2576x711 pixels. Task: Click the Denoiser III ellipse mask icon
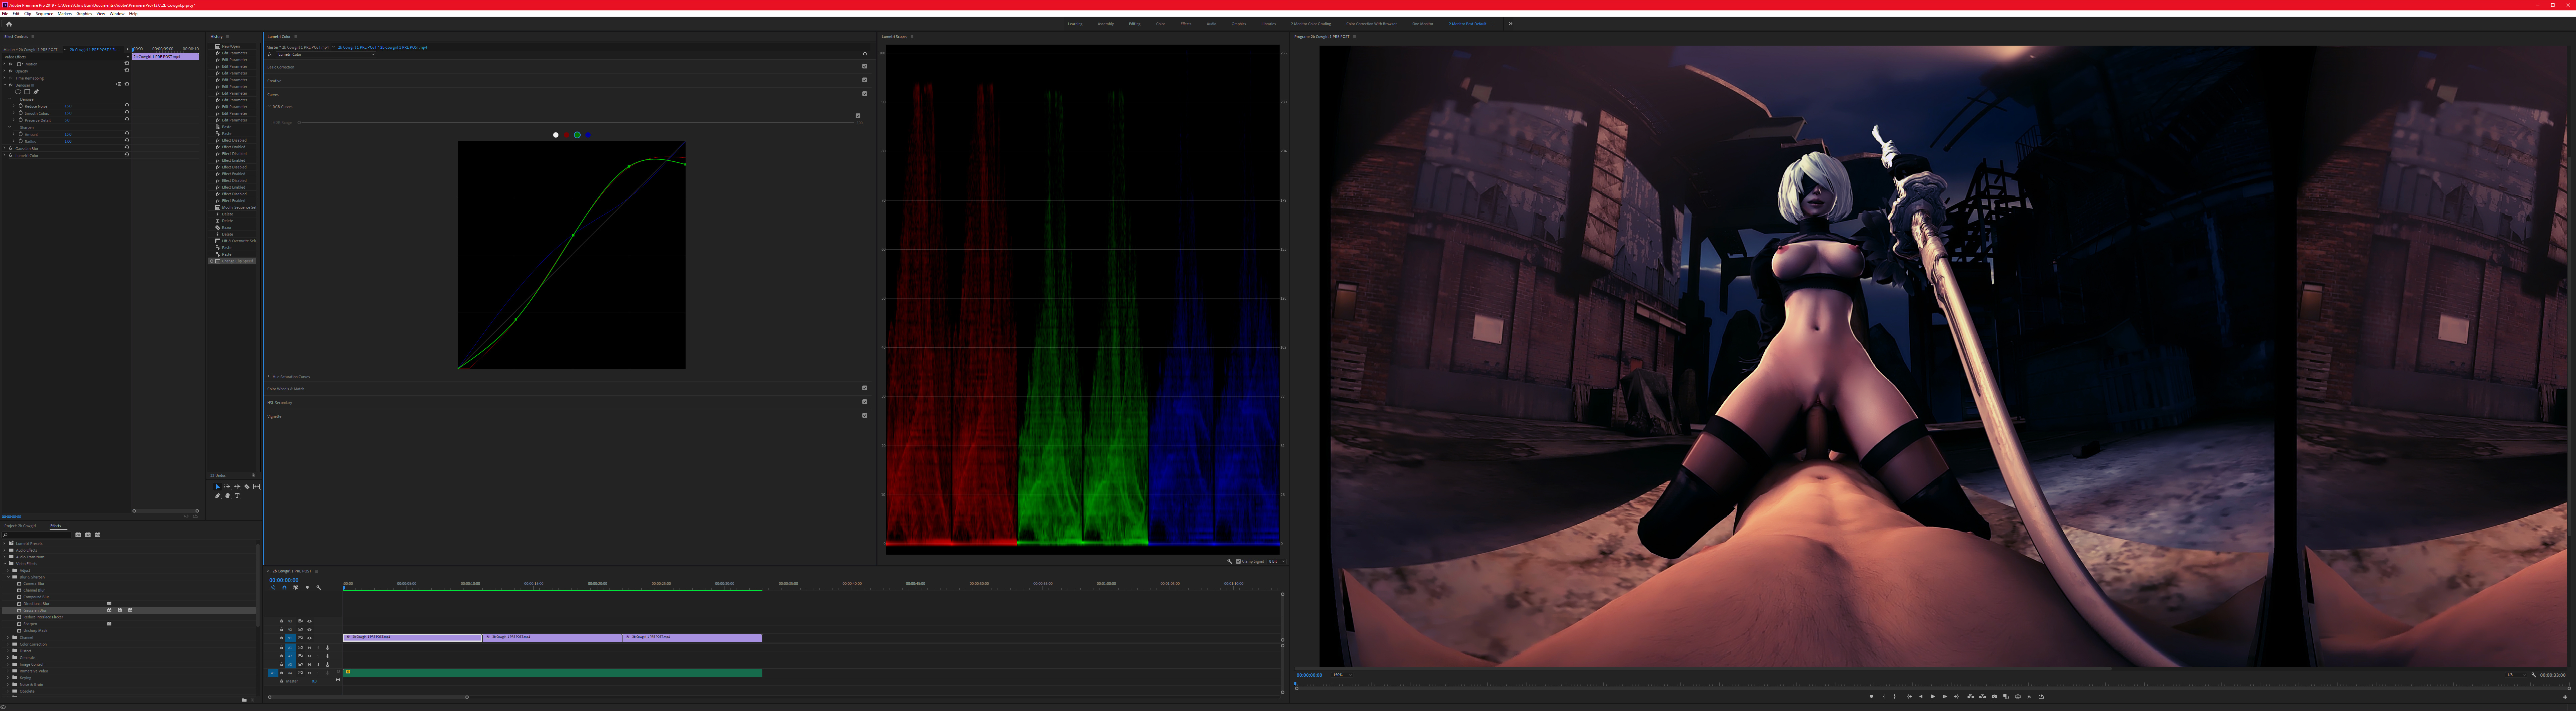coord(18,92)
